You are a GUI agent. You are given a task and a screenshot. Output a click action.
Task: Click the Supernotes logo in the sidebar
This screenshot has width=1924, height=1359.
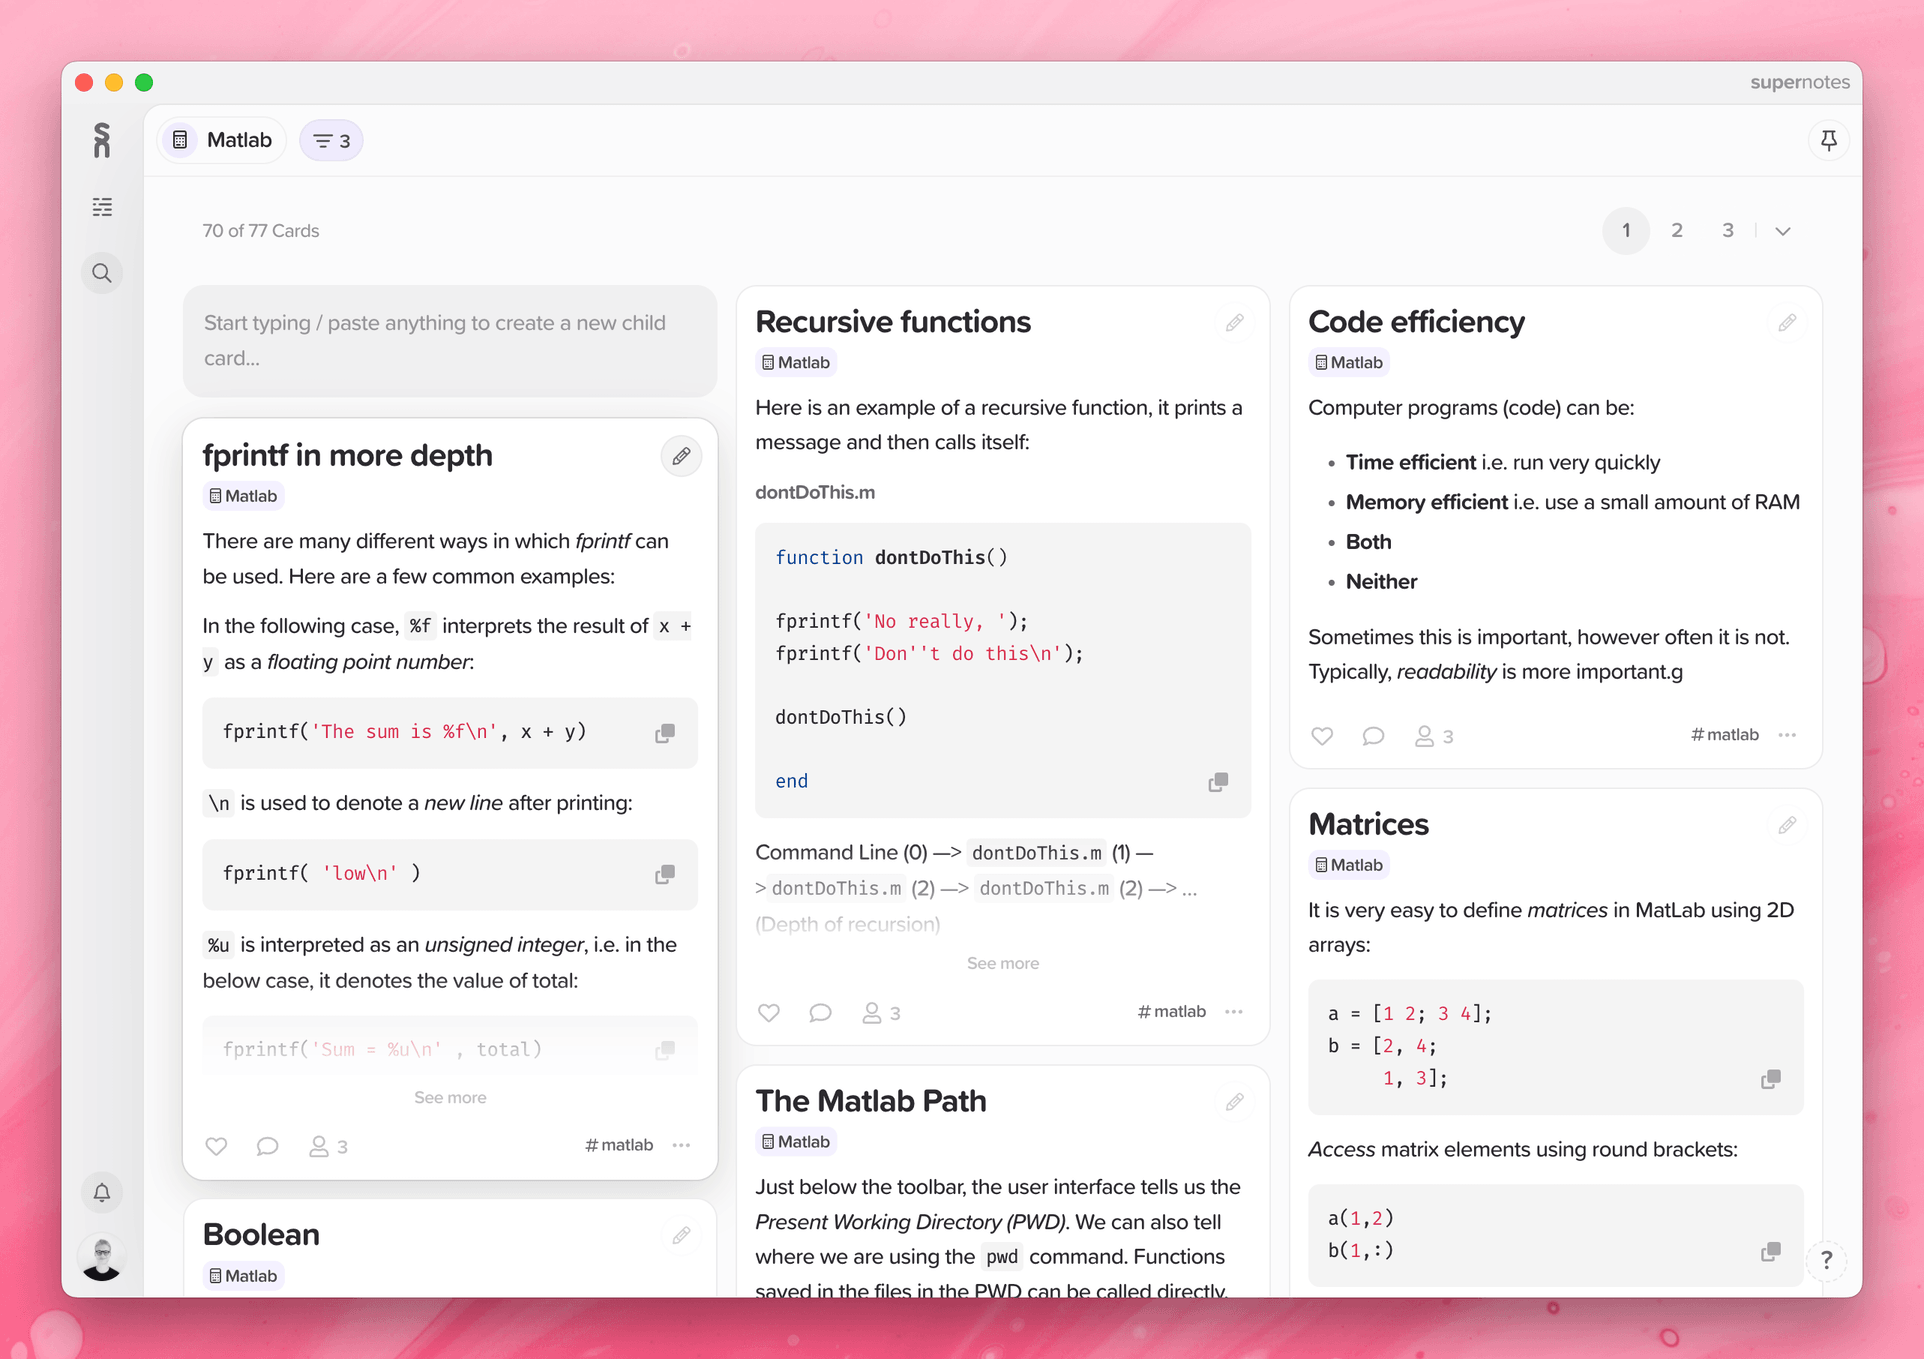coord(102,140)
